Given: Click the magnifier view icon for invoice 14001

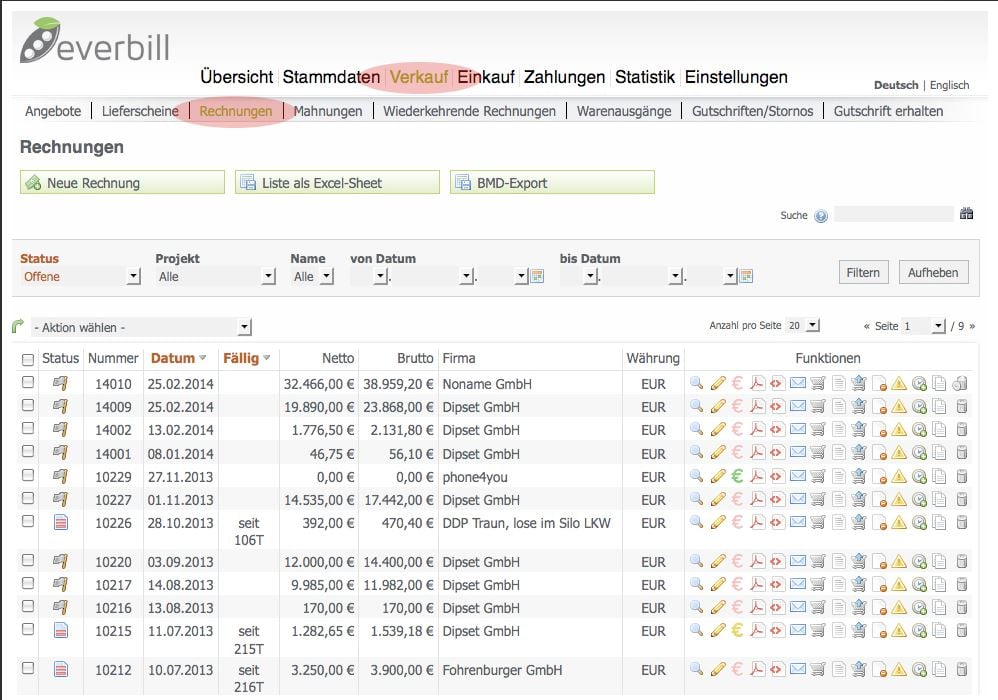Looking at the screenshot, I should tap(697, 454).
